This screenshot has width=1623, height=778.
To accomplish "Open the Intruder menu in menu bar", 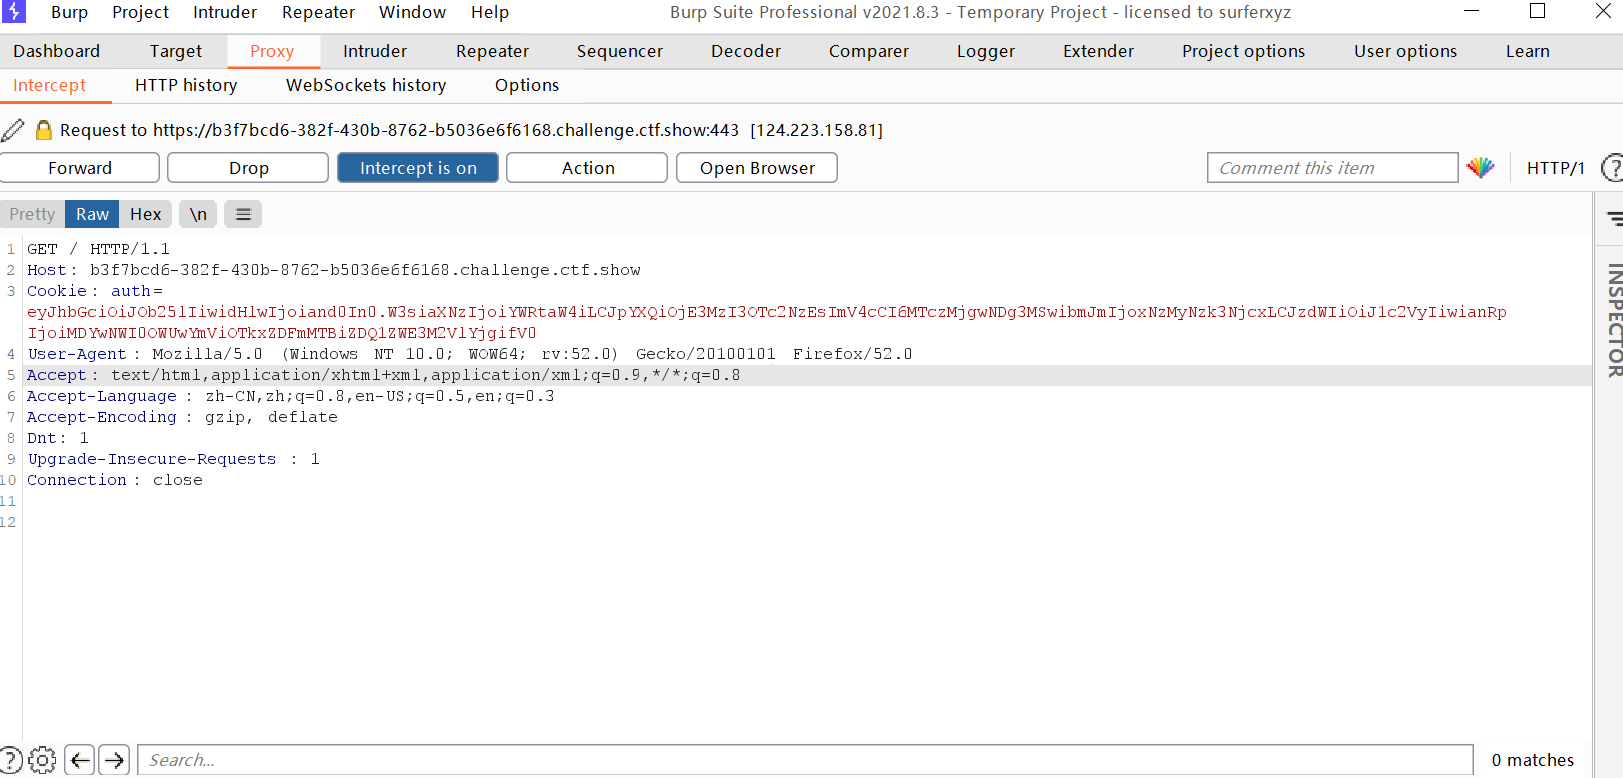I will pos(225,12).
